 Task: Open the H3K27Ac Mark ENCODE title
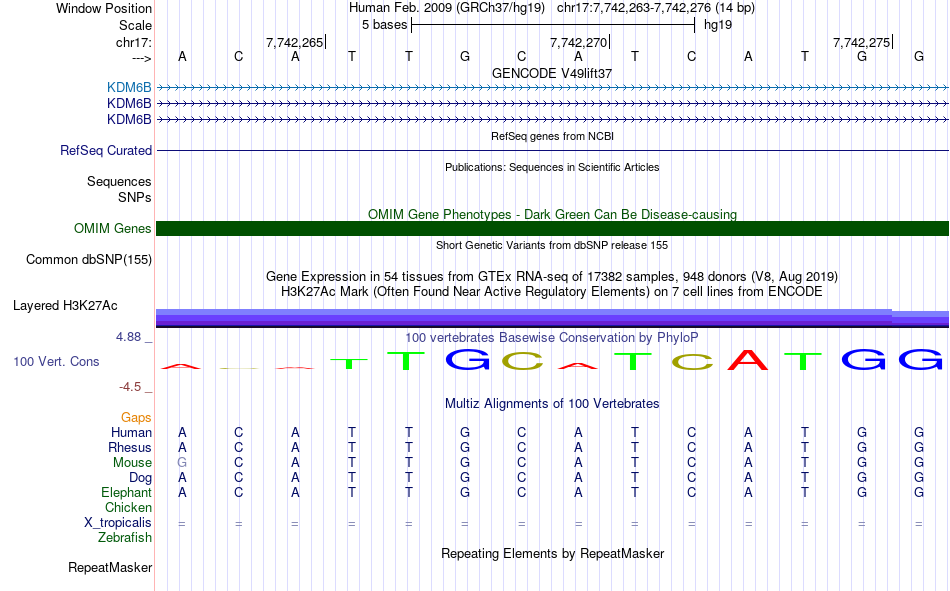[x=552, y=292]
